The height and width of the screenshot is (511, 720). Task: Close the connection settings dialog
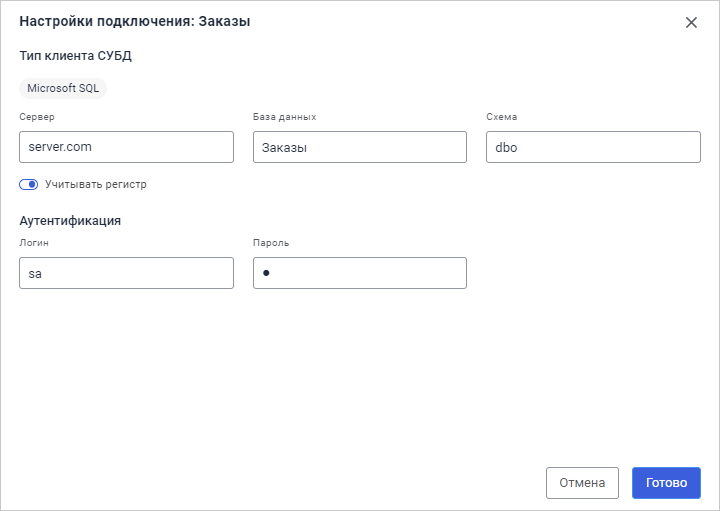pyautogui.click(x=691, y=22)
